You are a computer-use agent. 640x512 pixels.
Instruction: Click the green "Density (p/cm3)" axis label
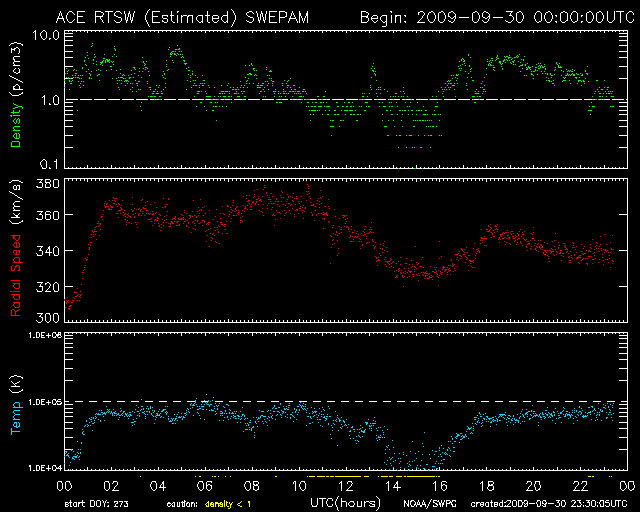tap(16, 95)
